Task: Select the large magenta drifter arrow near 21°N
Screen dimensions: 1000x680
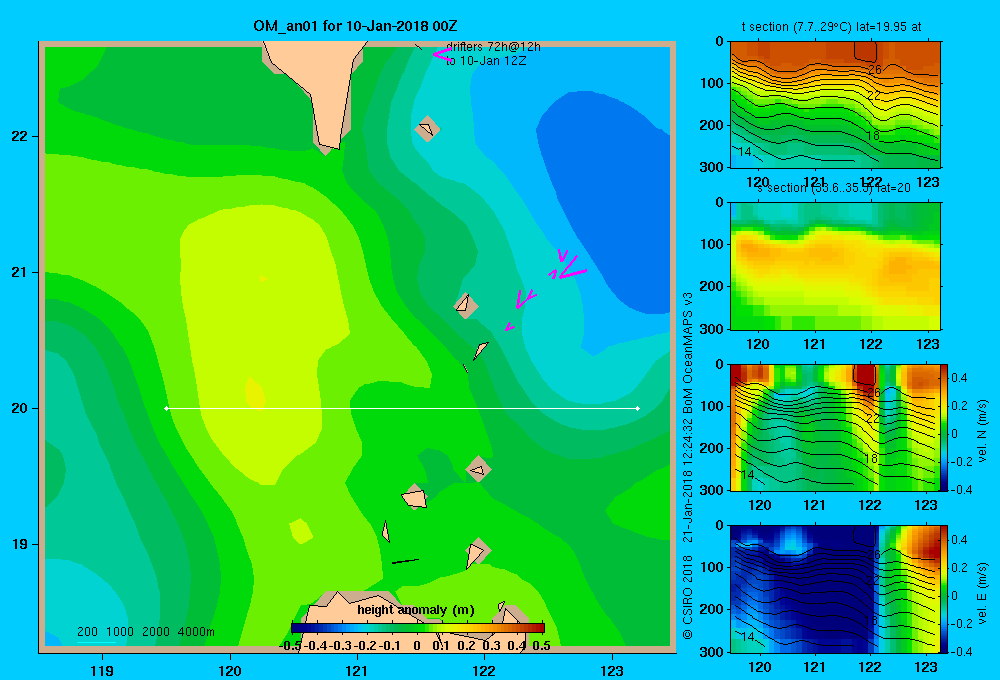Action: pyautogui.click(x=571, y=268)
